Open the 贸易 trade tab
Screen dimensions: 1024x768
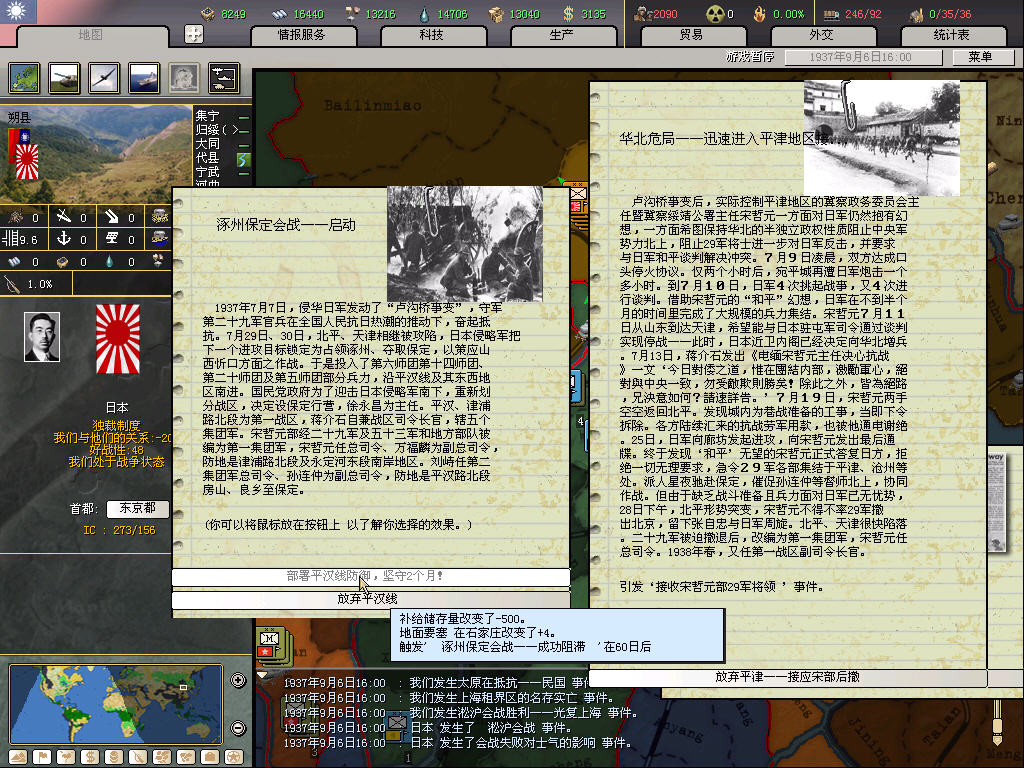tap(692, 35)
